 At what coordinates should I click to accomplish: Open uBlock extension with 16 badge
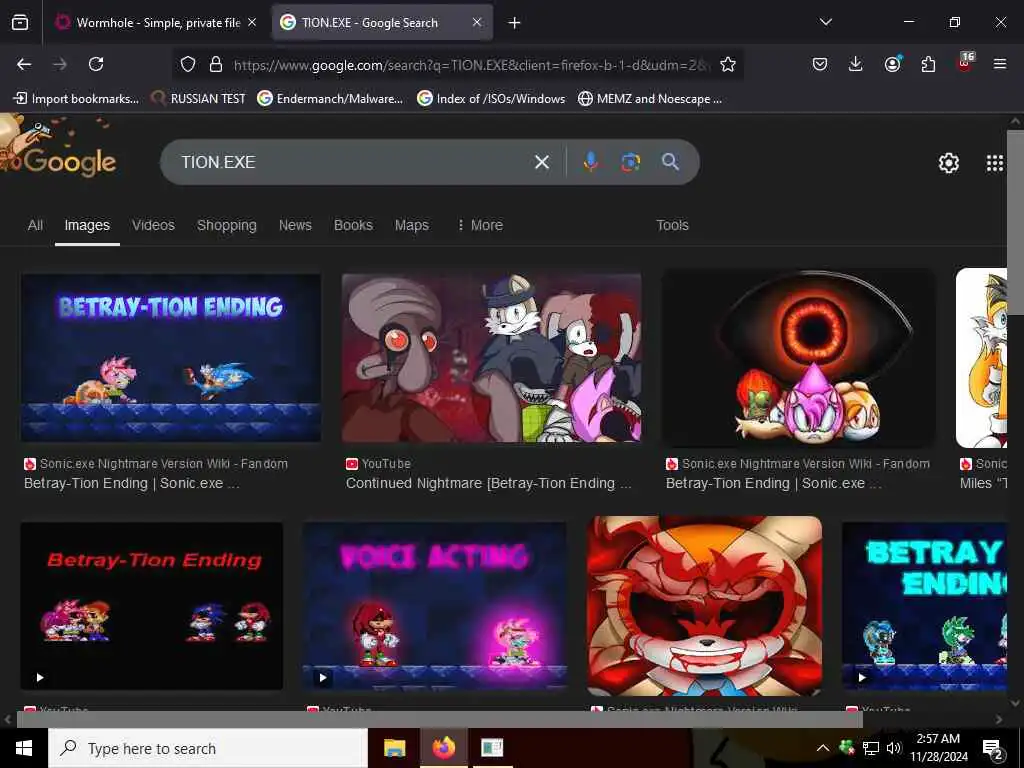point(965,63)
